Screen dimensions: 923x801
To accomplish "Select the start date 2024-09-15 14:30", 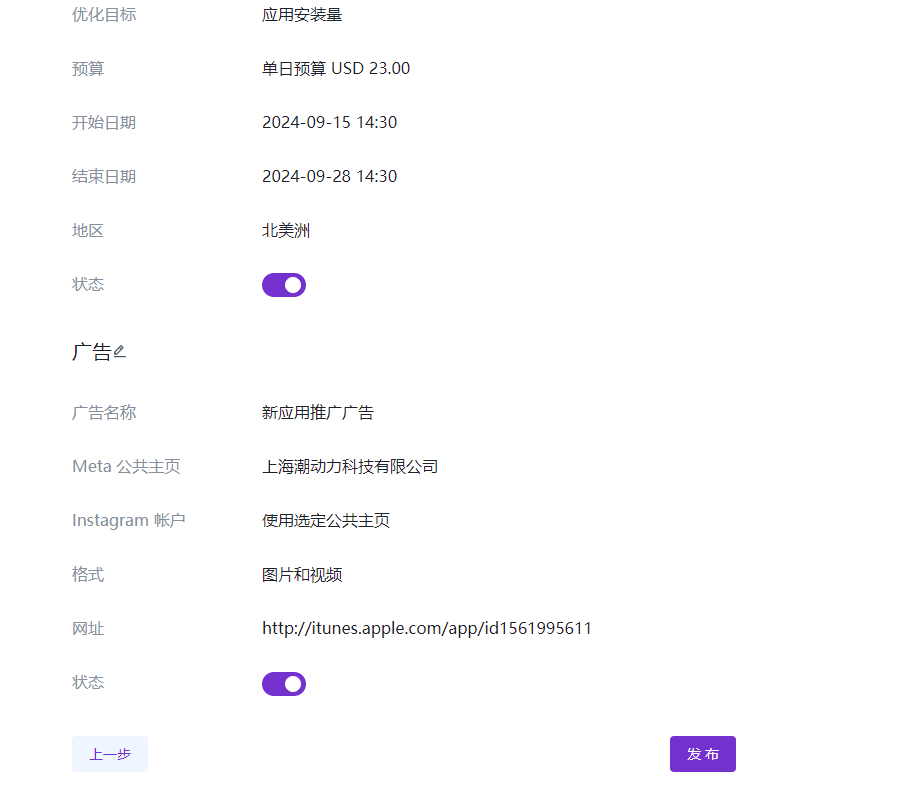I will pyautogui.click(x=330, y=122).
